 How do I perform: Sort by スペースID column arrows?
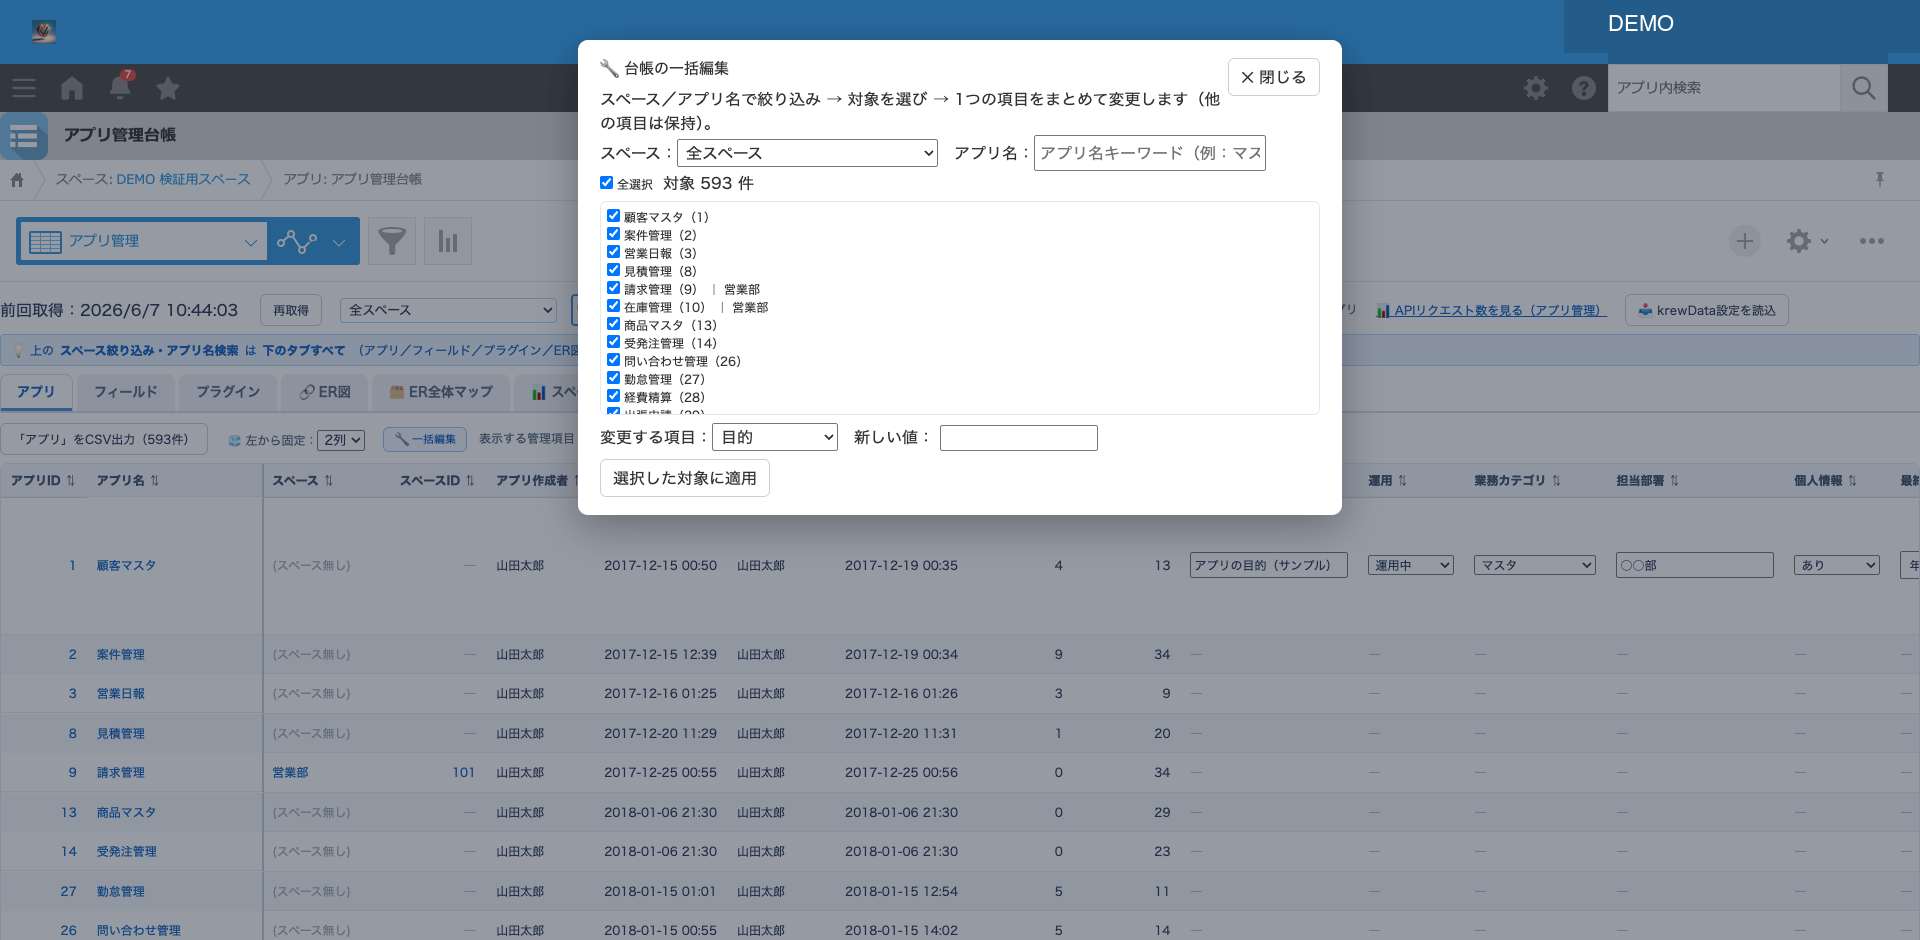pos(470,481)
